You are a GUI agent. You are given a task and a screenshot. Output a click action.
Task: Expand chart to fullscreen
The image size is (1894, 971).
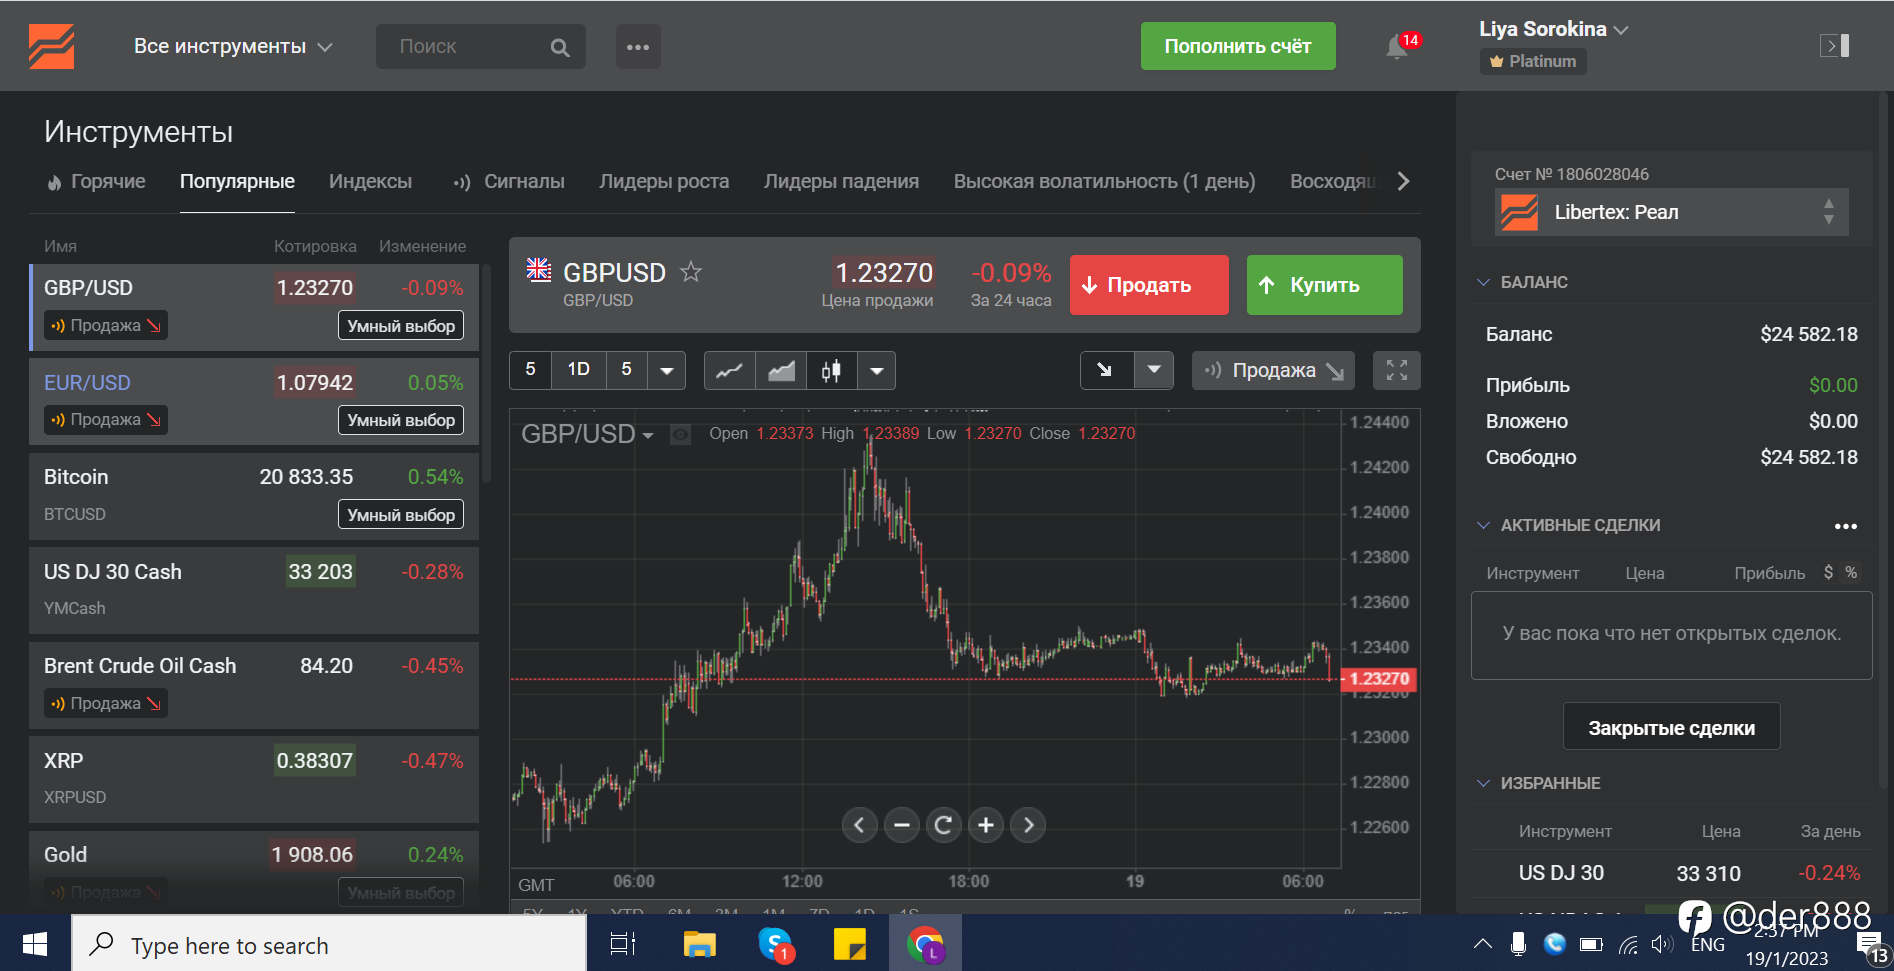click(x=1397, y=370)
